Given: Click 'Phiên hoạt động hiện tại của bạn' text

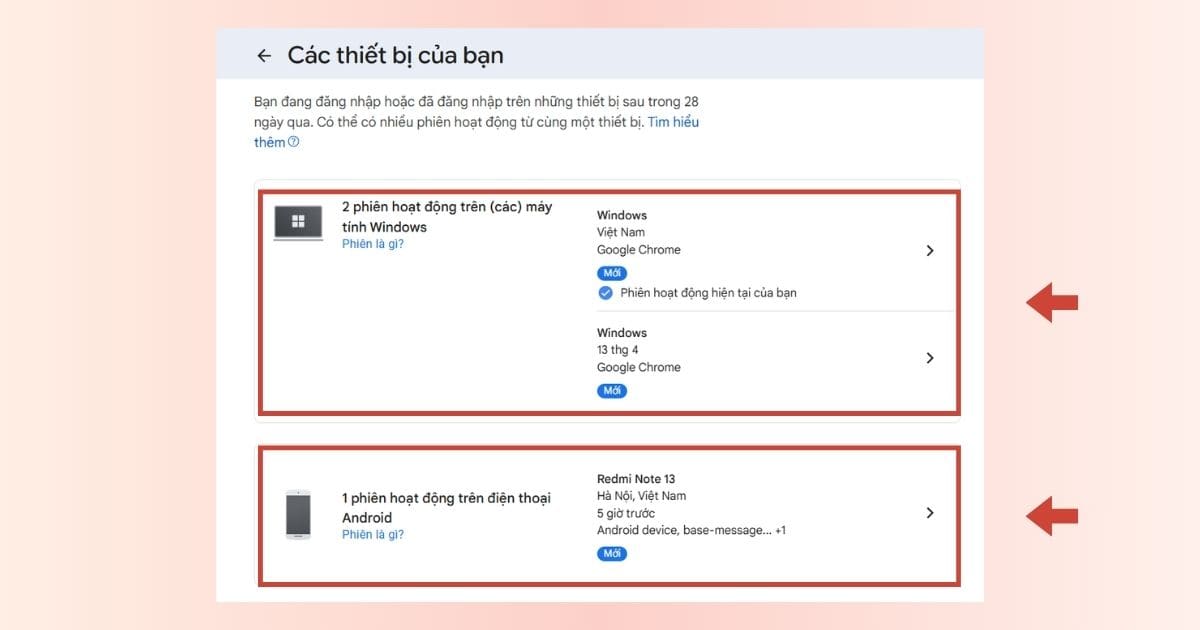Looking at the screenshot, I should pos(708,293).
